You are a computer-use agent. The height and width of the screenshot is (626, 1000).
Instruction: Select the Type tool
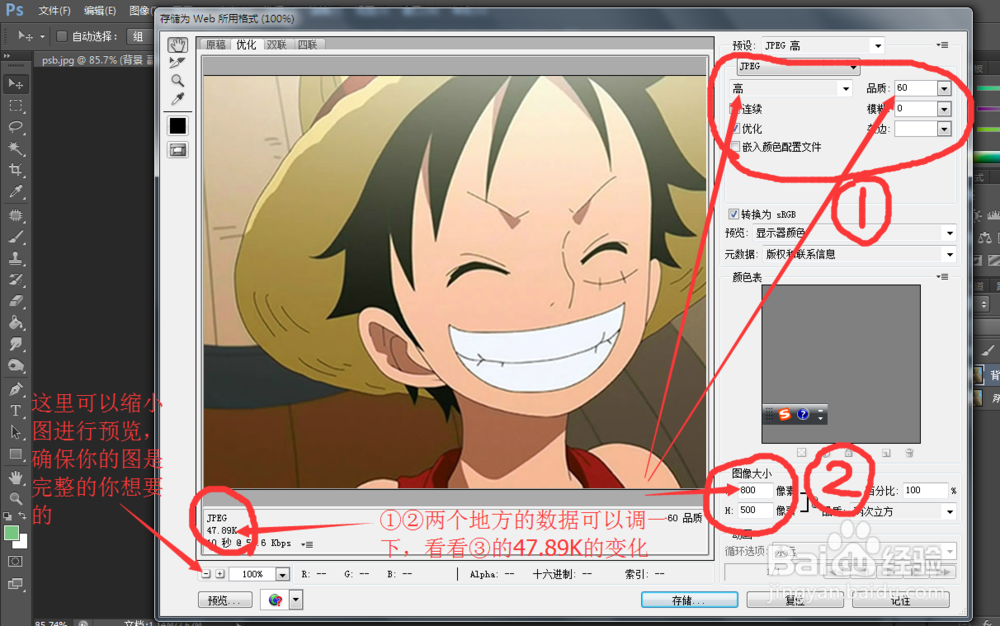click(x=15, y=411)
